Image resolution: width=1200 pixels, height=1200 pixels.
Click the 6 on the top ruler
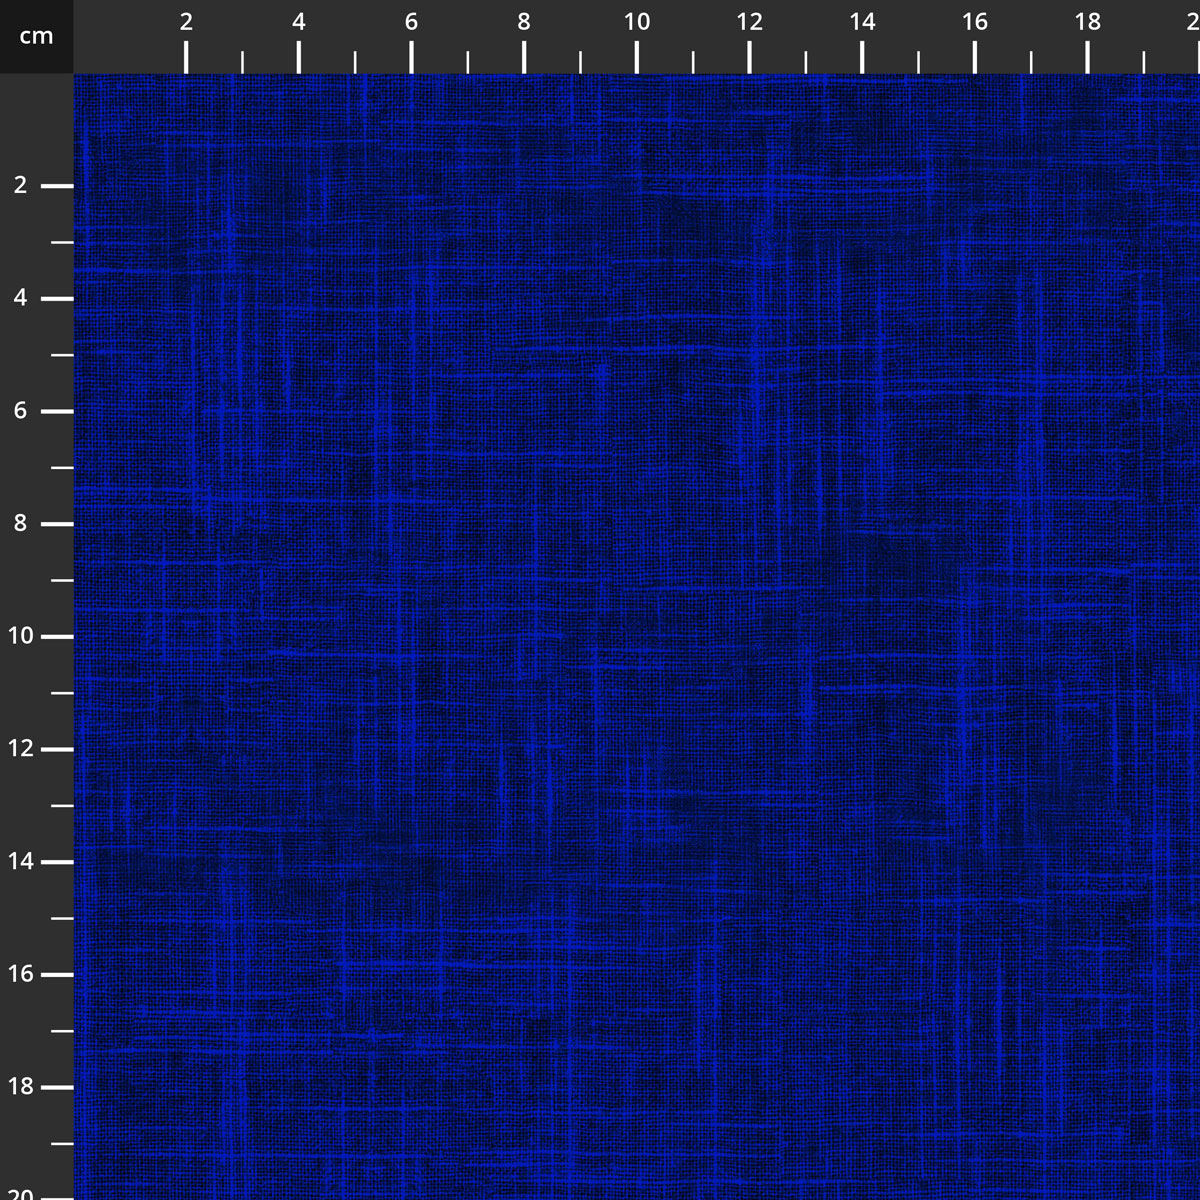[x=411, y=22]
